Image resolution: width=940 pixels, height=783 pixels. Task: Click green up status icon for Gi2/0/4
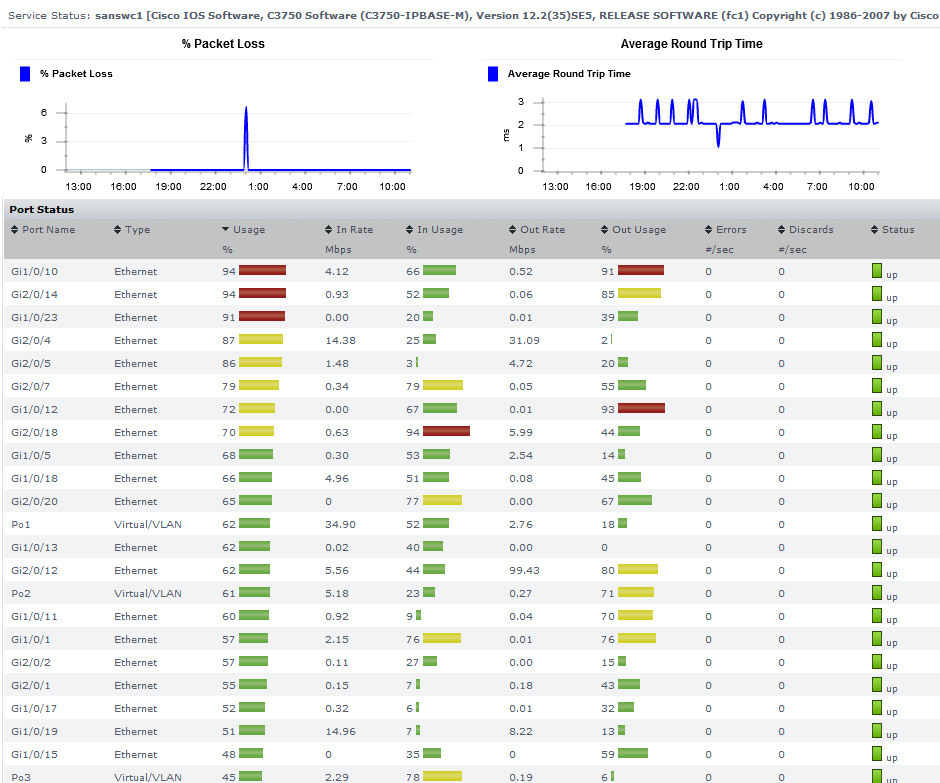pos(876,340)
